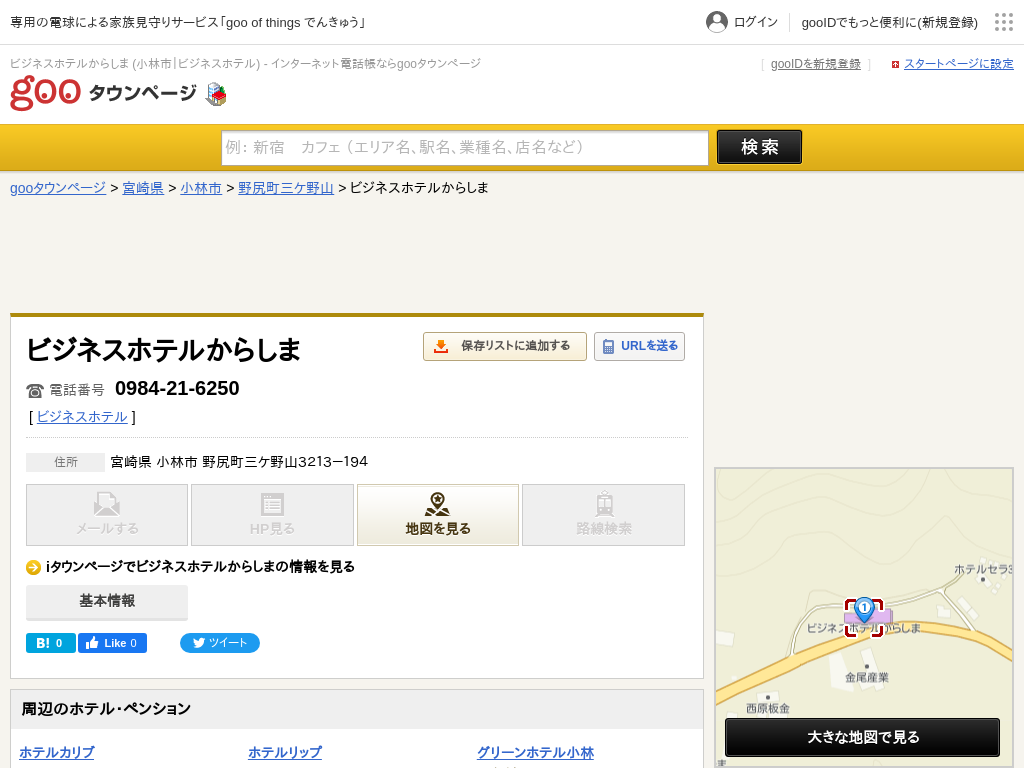This screenshot has width=1024, height=768.
Task: Click スタートページに設定 link
Action: pos(958,64)
